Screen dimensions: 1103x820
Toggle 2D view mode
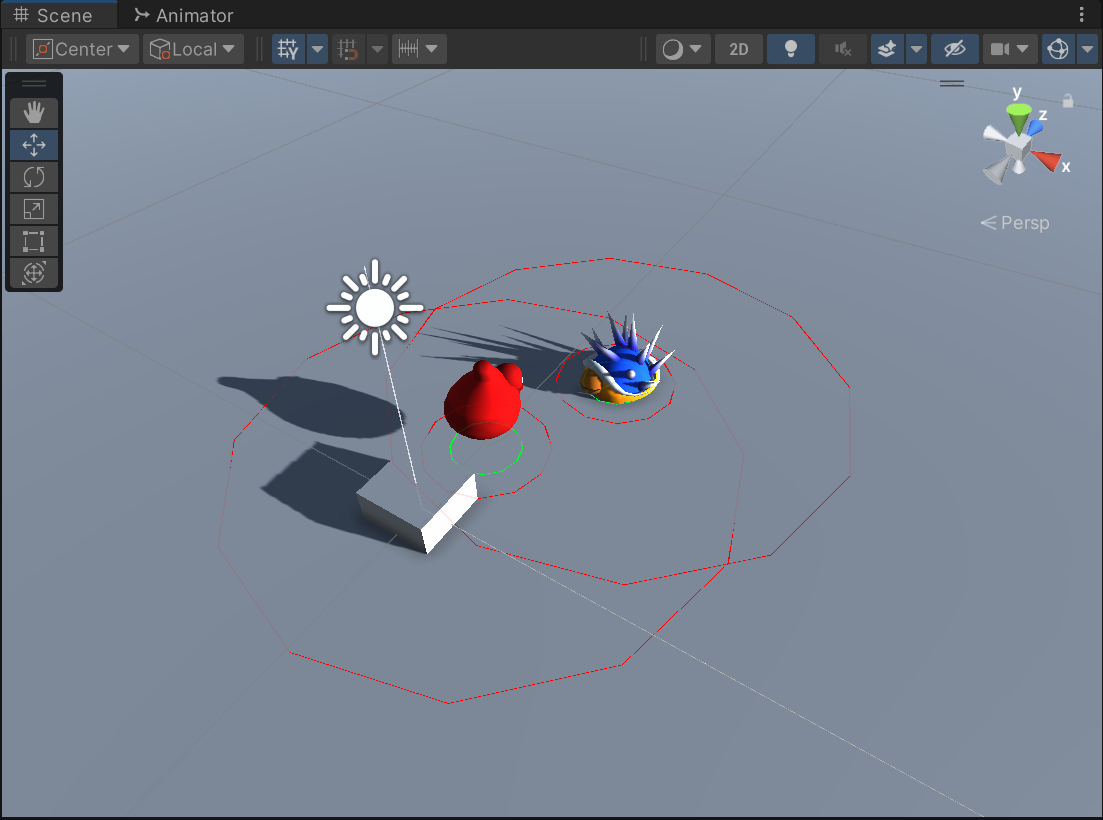(739, 49)
